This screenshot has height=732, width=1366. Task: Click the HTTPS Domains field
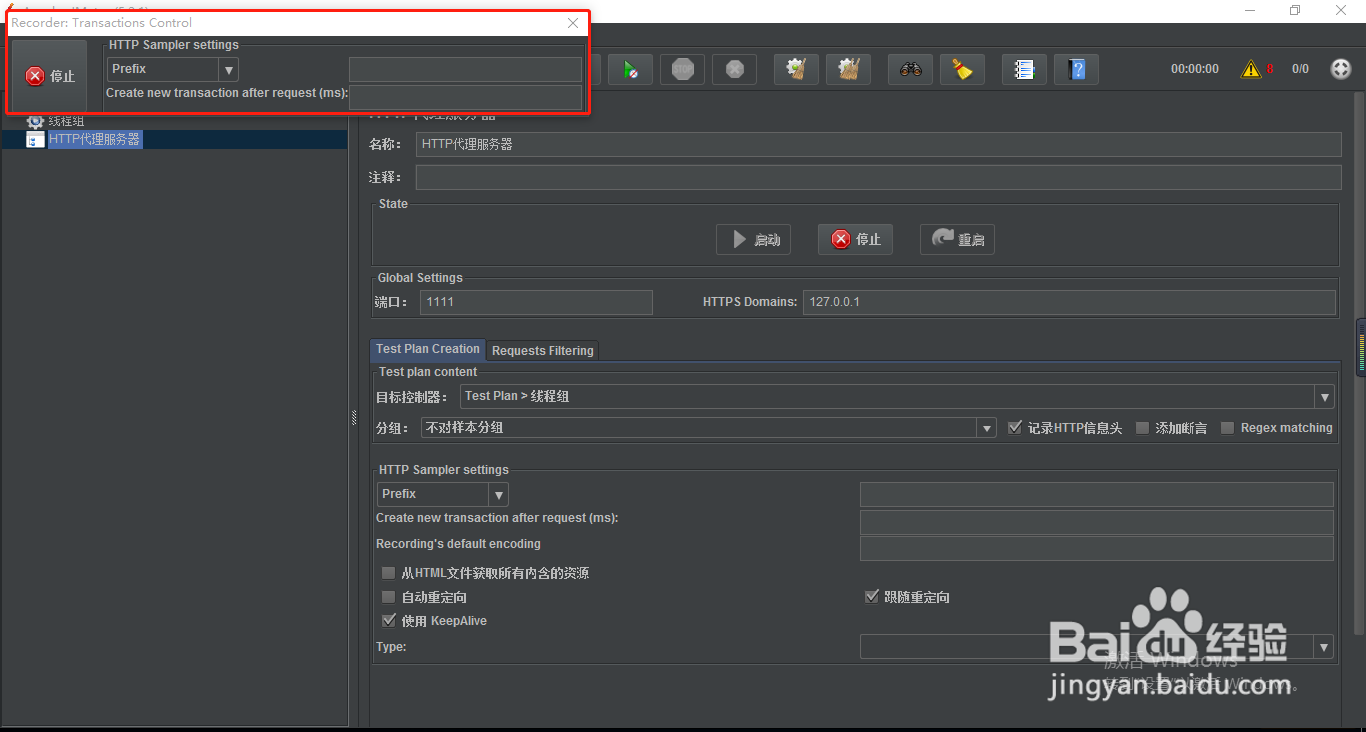[1069, 302]
